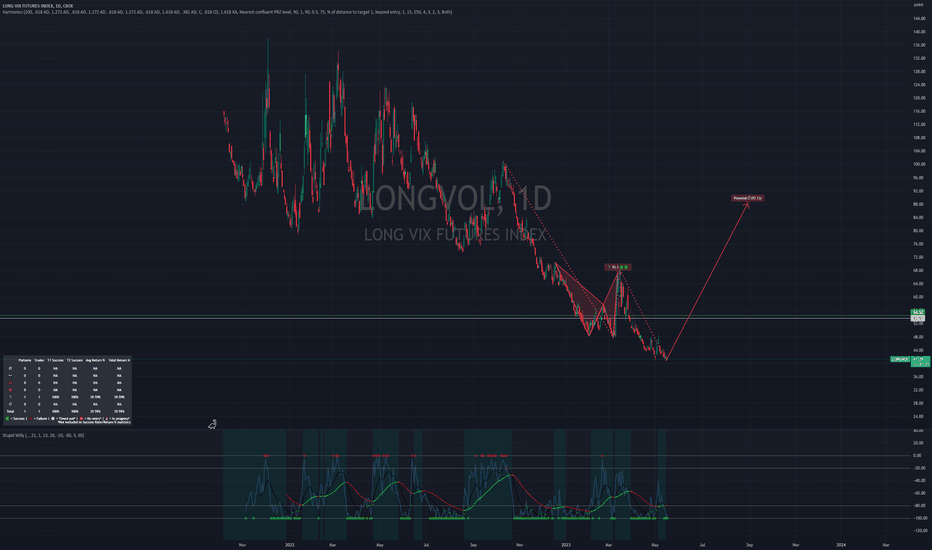This screenshot has height=550, width=932.
Task: Click the No entry legend icon under the table
Action: click(x=81, y=419)
